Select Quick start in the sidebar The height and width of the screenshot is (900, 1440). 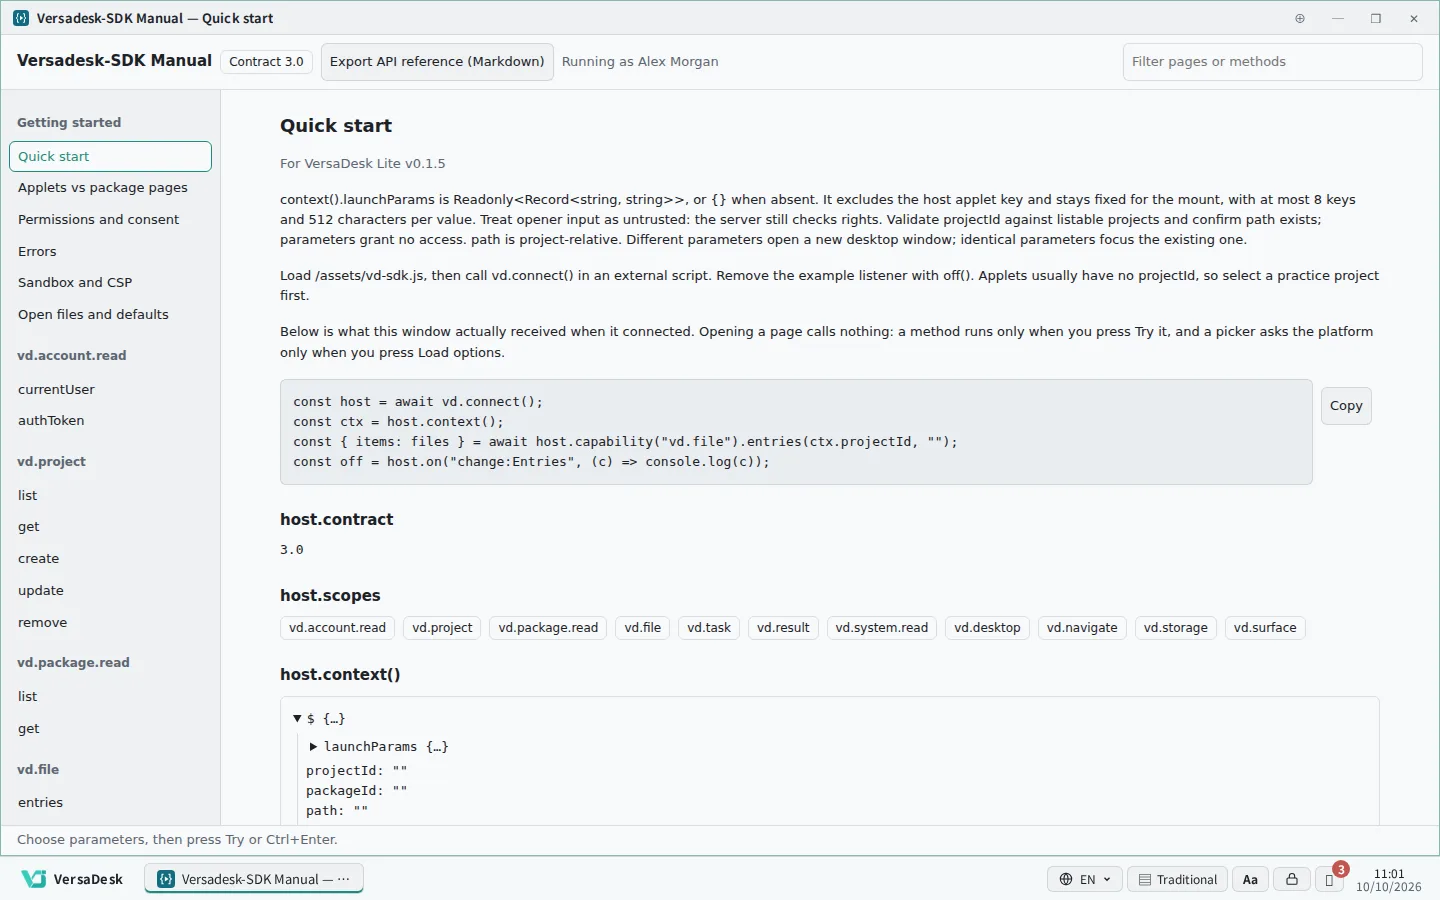click(x=110, y=156)
